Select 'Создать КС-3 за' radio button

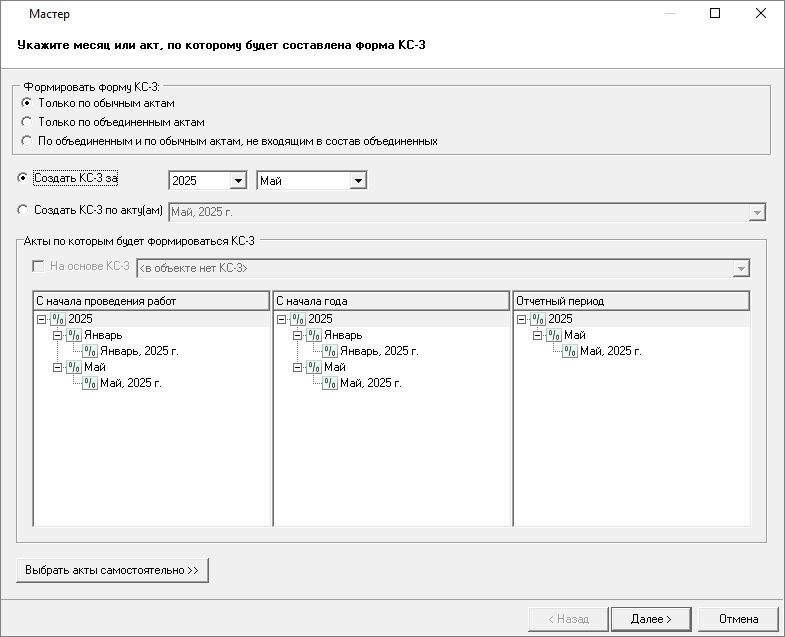[23, 178]
